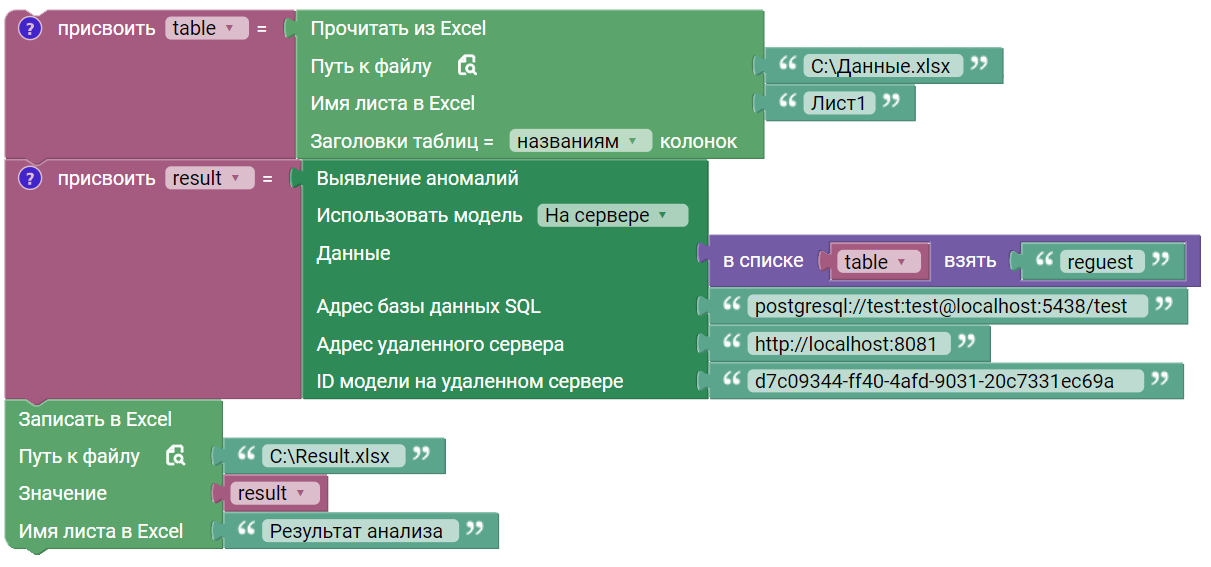Click 'ID модели на удаленном сервере' label

click(470, 381)
